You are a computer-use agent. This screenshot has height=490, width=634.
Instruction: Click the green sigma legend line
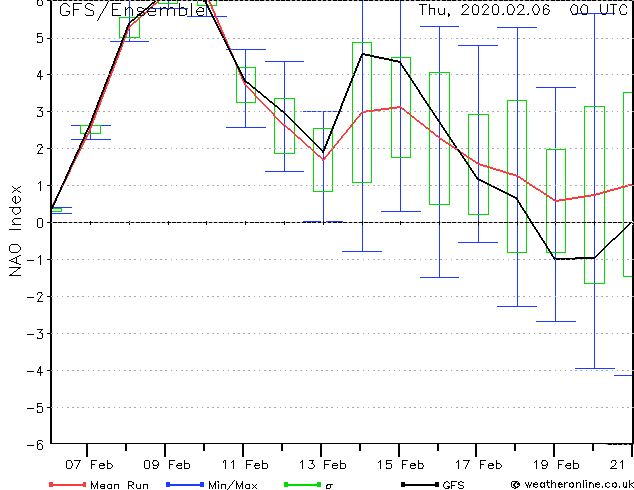[303, 484]
